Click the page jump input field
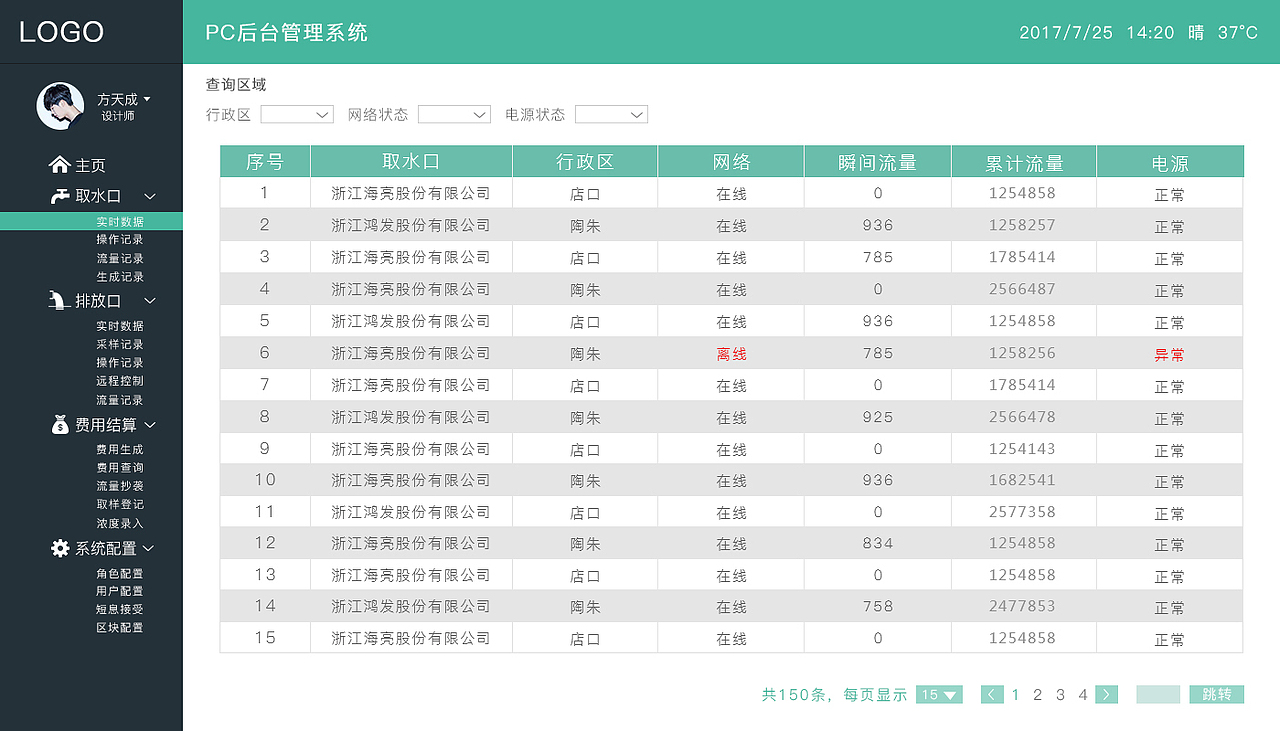Screen dimensions: 1280x731 click(1157, 694)
